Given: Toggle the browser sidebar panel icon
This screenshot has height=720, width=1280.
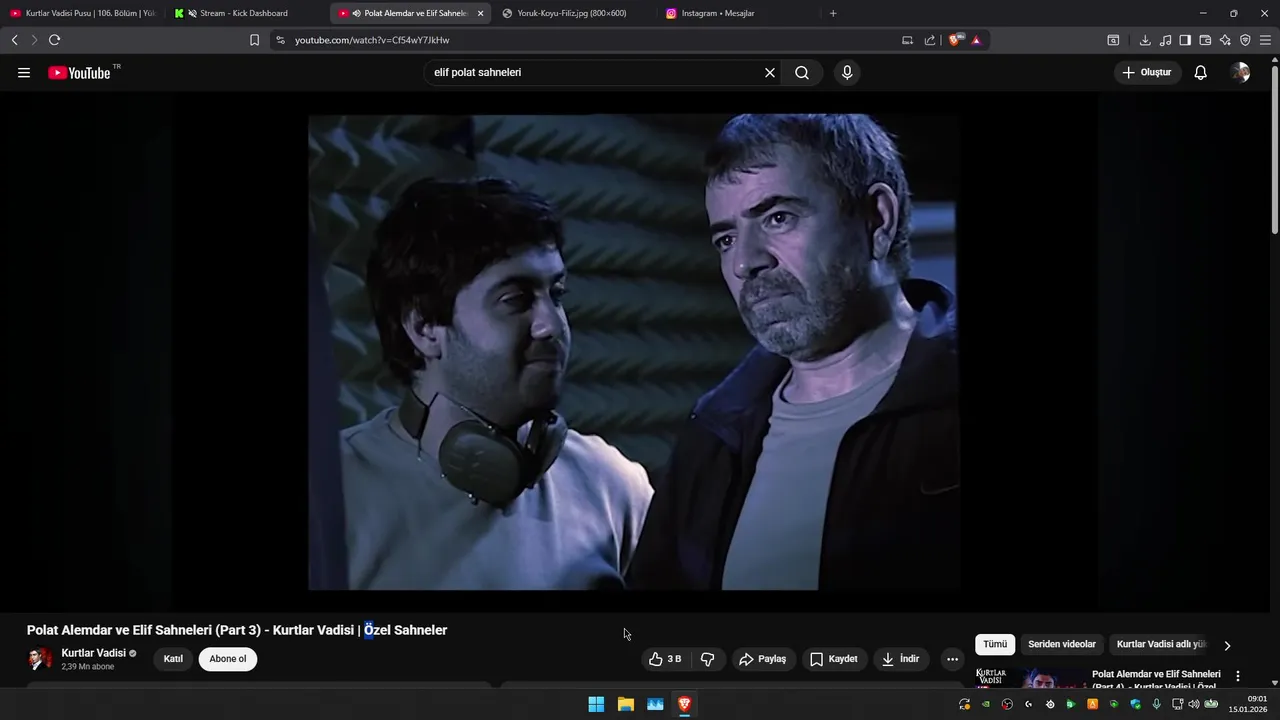Looking at the screenshot, I should (x=1185, y=40).
